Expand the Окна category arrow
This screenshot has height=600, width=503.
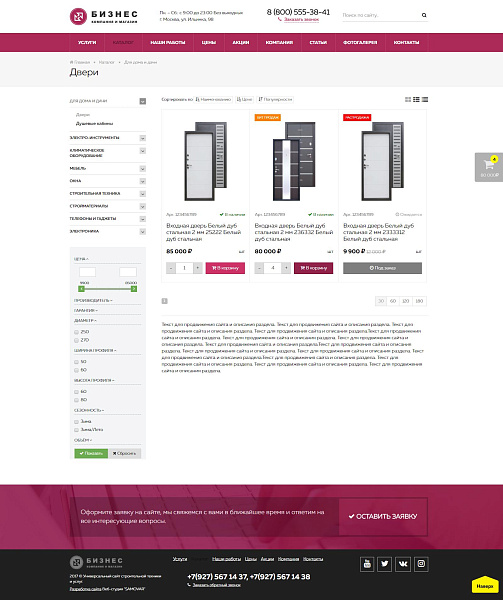(x=142, y=181)
